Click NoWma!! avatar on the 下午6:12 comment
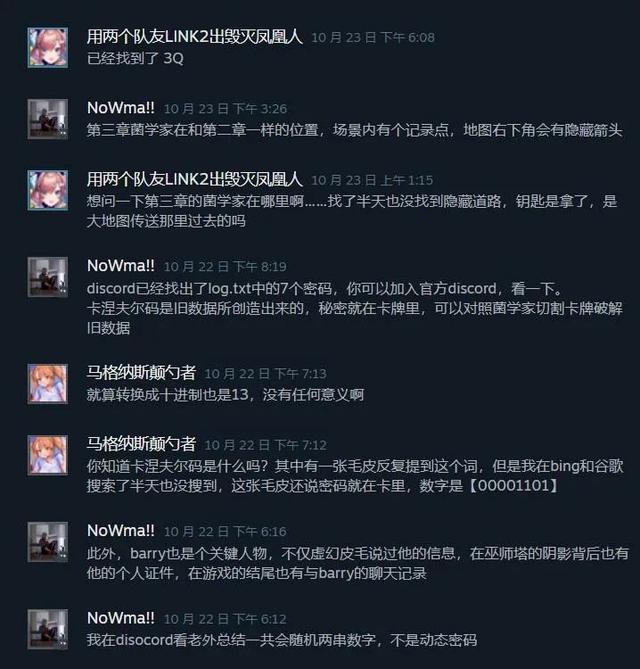 48,629
